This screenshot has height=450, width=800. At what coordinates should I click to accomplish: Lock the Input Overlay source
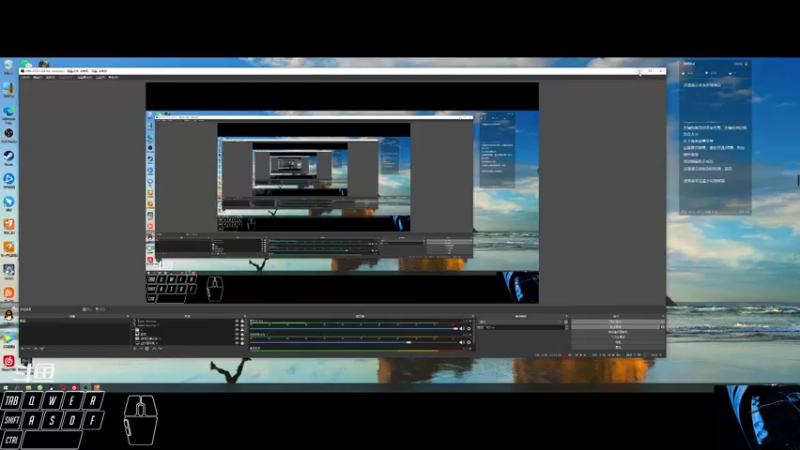pos(242,321)
